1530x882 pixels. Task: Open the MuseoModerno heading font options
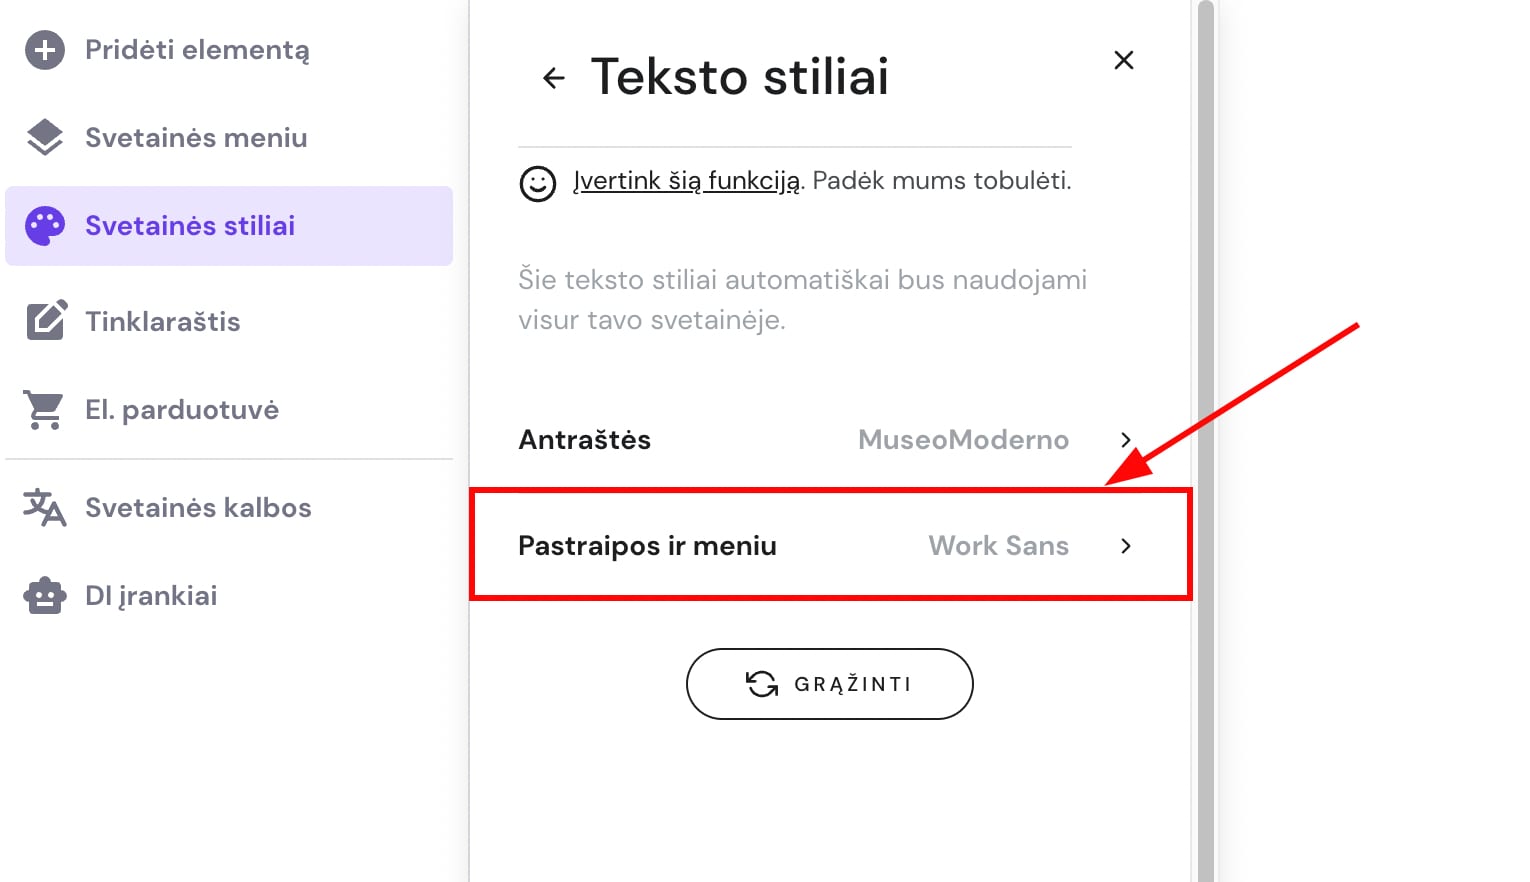(963, 440)
